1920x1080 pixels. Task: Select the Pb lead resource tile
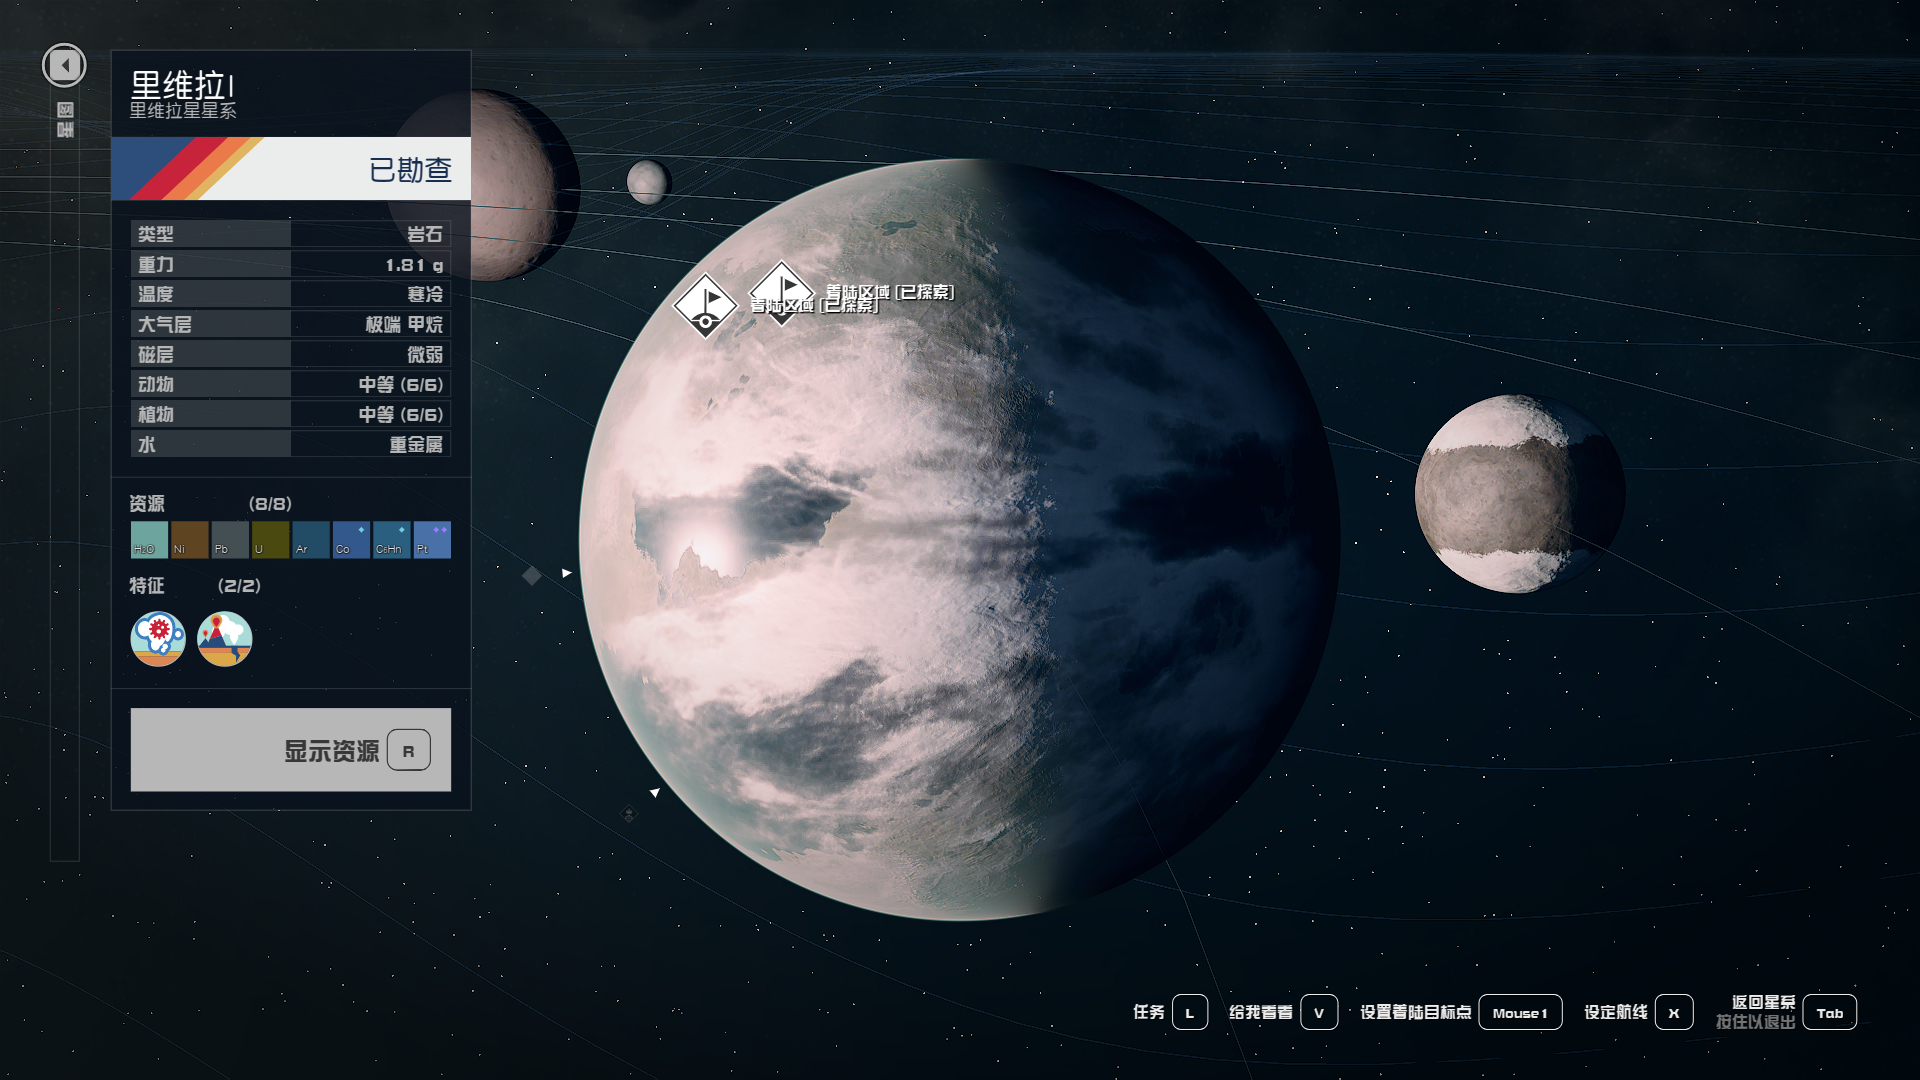coord(230,540)
